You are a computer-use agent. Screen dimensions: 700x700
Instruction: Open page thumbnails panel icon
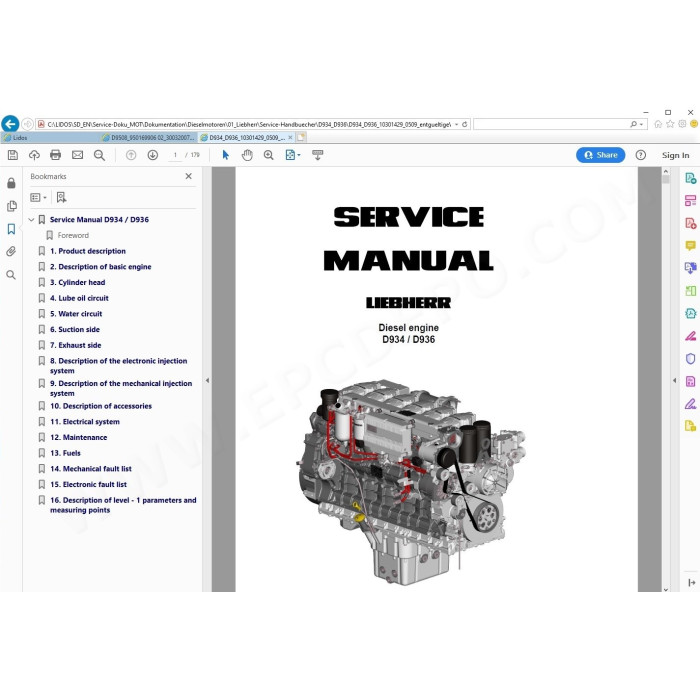[x=11, y=206]
